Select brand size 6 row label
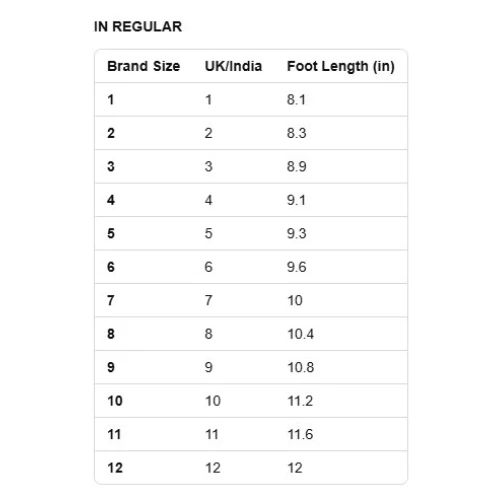The width and height of the screenshot is (500, 500). [x=111, y=267]
